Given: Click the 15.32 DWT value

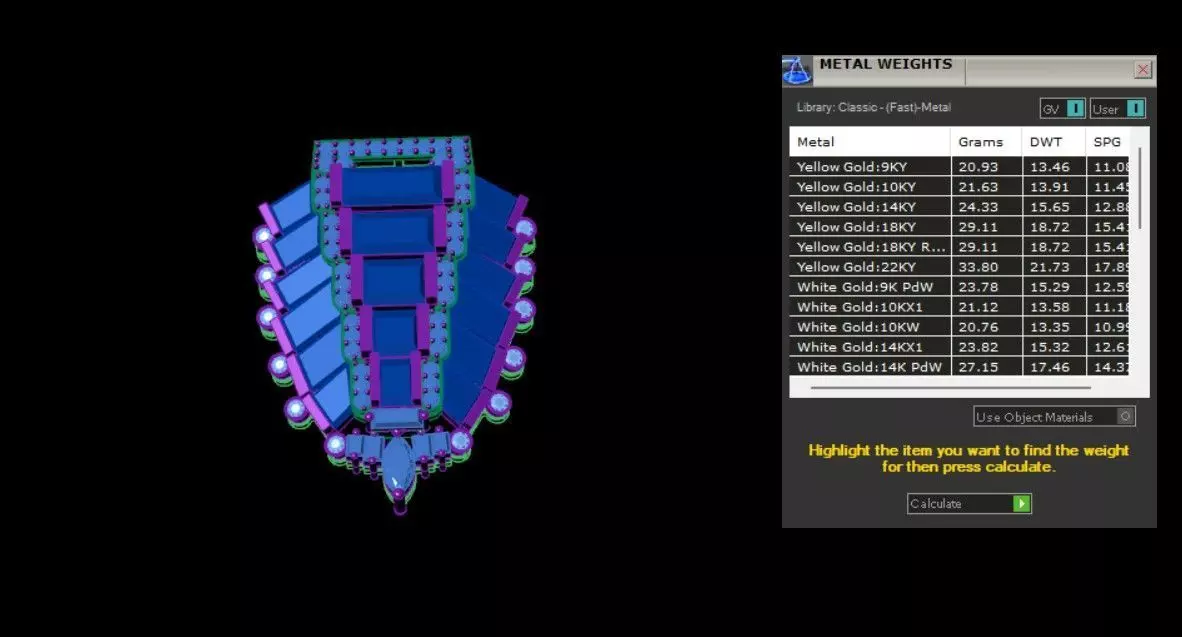Looking at the screenshot, I should pos(1049,347).
